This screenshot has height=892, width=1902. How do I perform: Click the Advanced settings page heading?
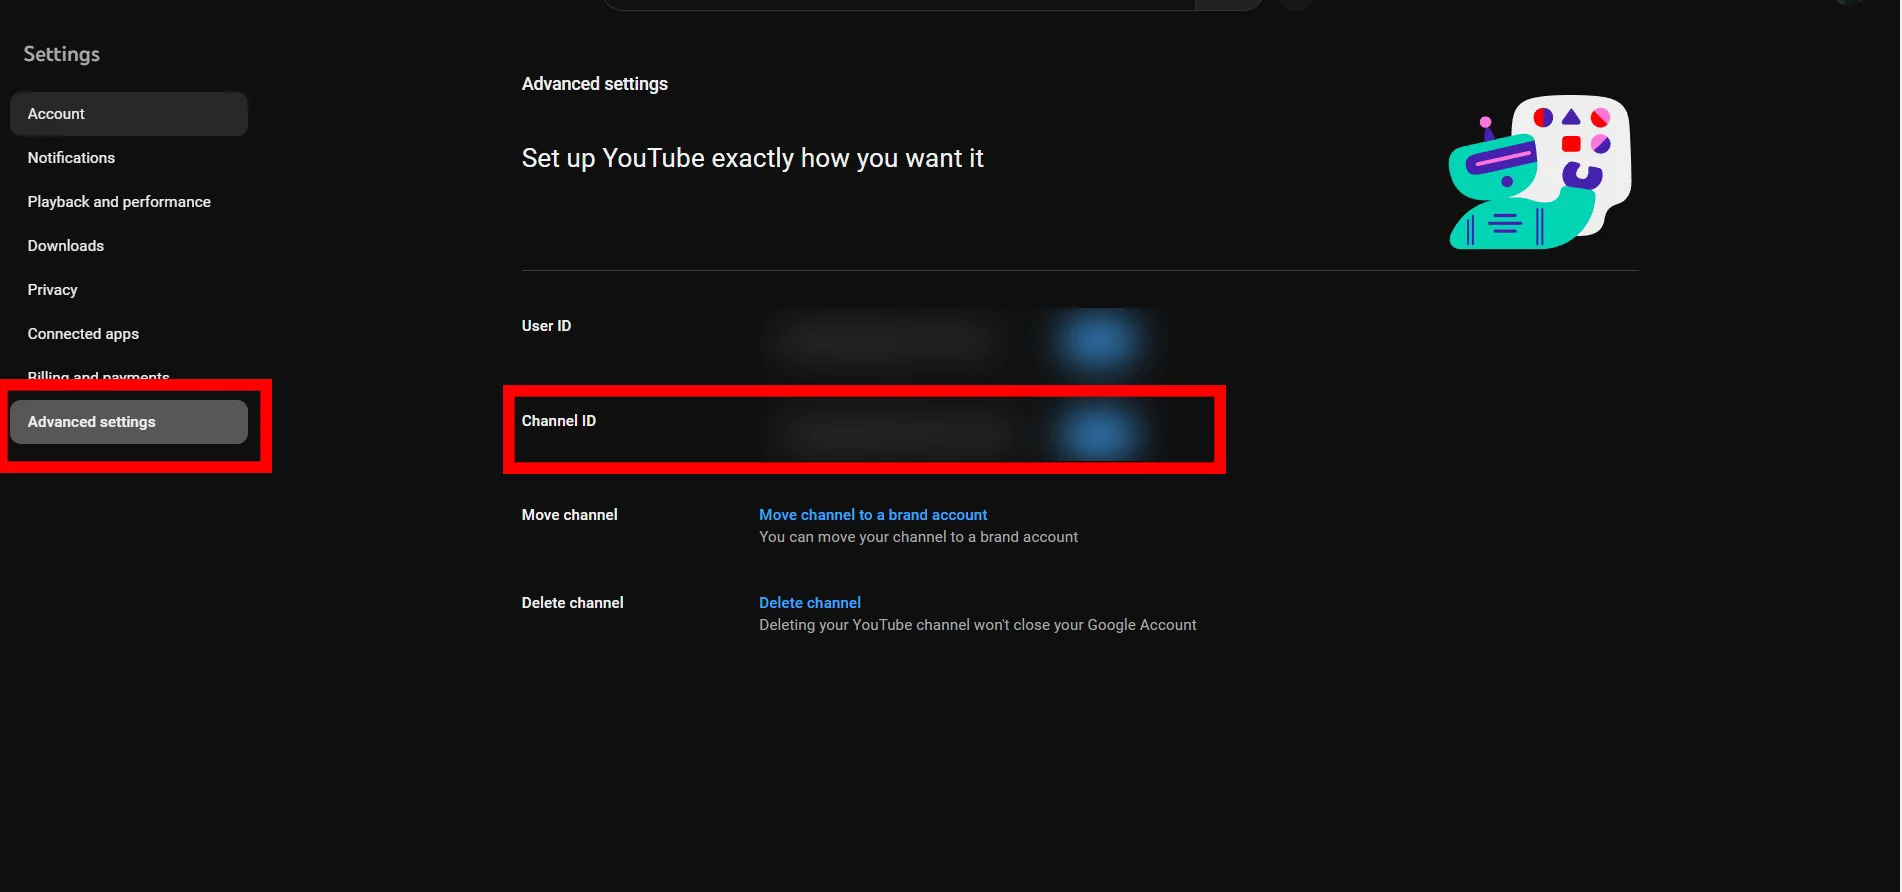[594, 84]
